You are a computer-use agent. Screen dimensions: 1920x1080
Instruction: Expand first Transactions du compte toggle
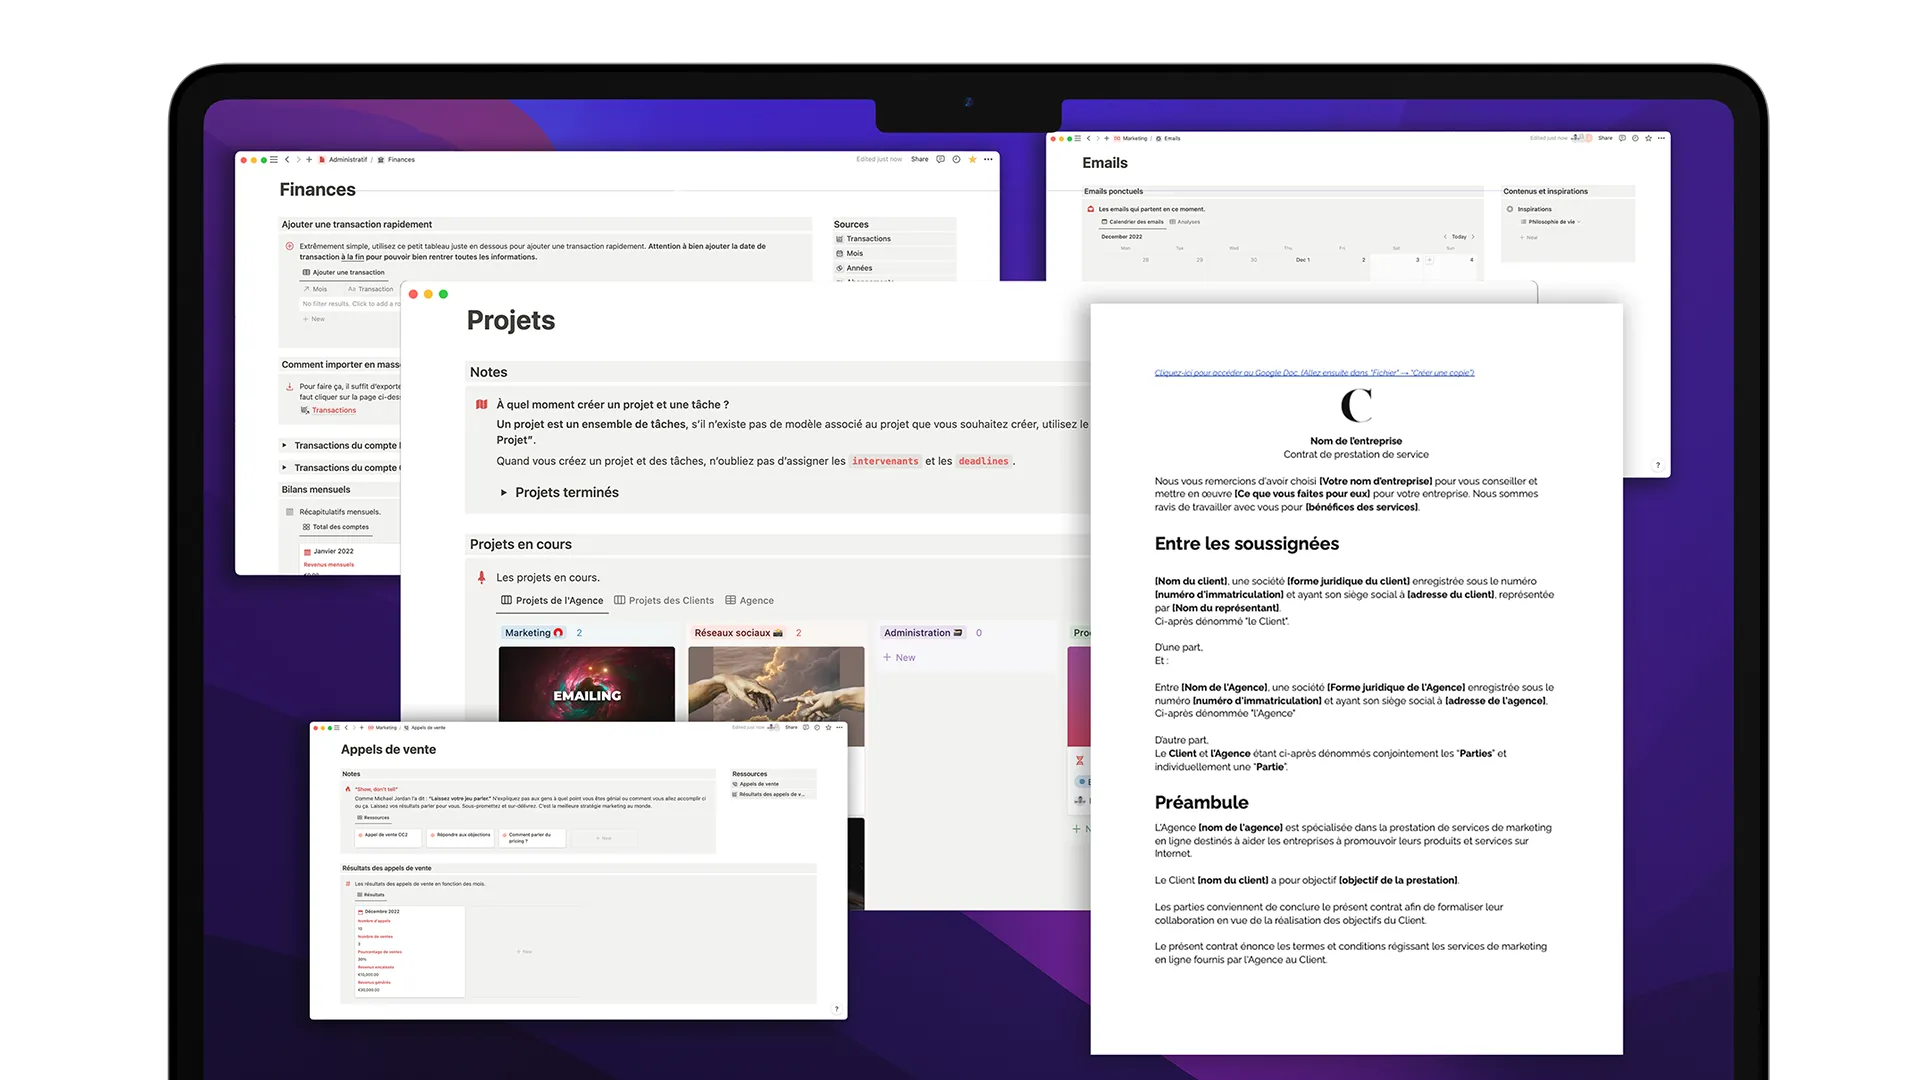tap(284, 446)
